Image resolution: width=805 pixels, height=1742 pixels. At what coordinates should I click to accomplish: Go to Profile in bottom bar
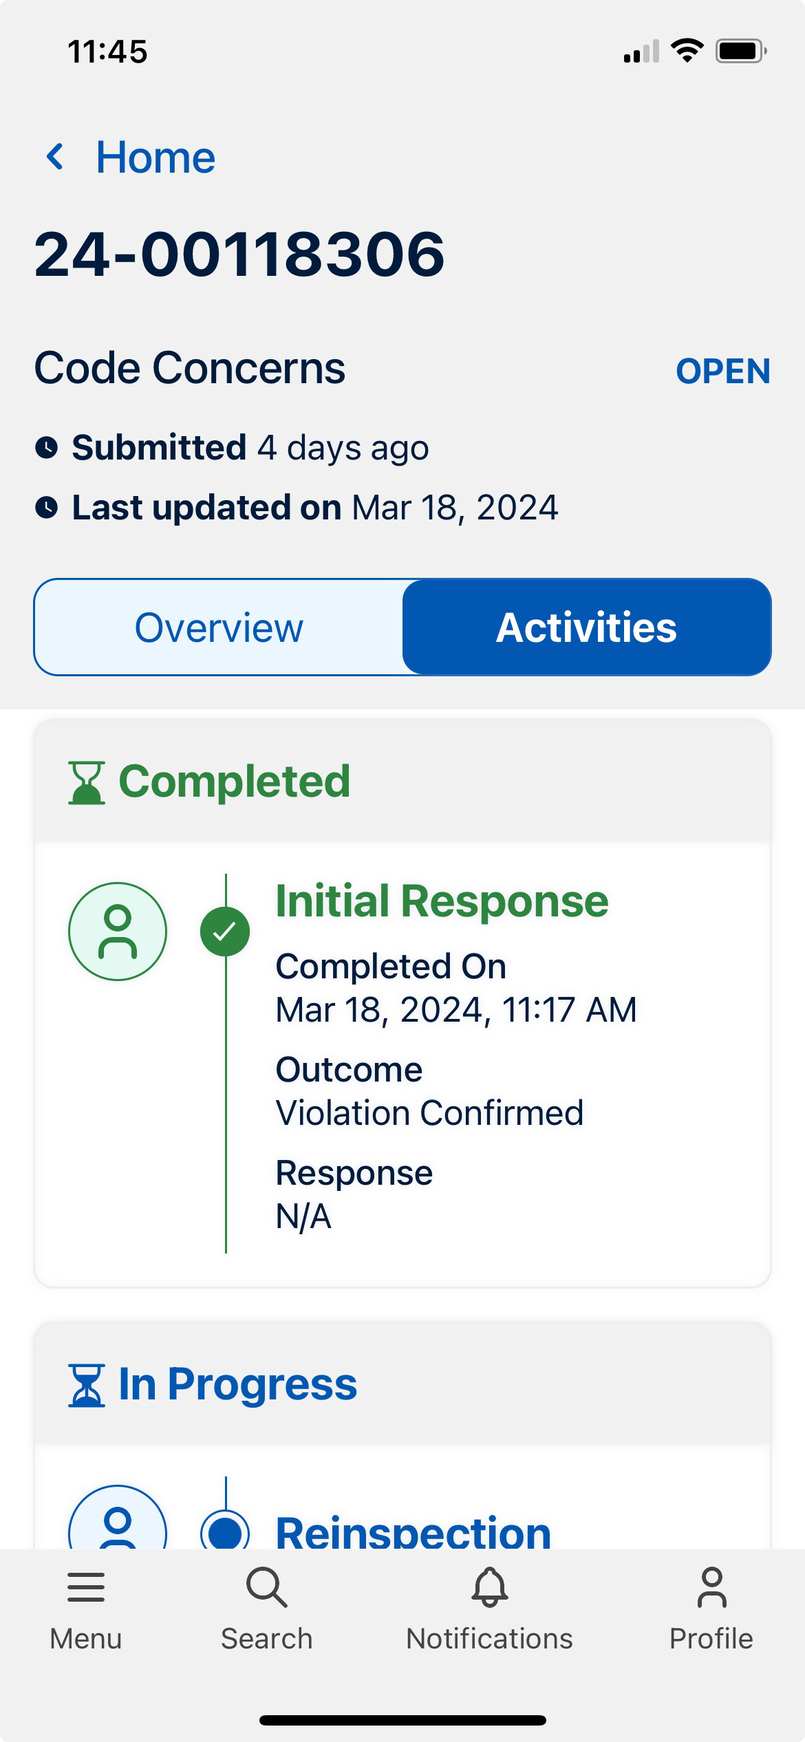coord(711,1604)
